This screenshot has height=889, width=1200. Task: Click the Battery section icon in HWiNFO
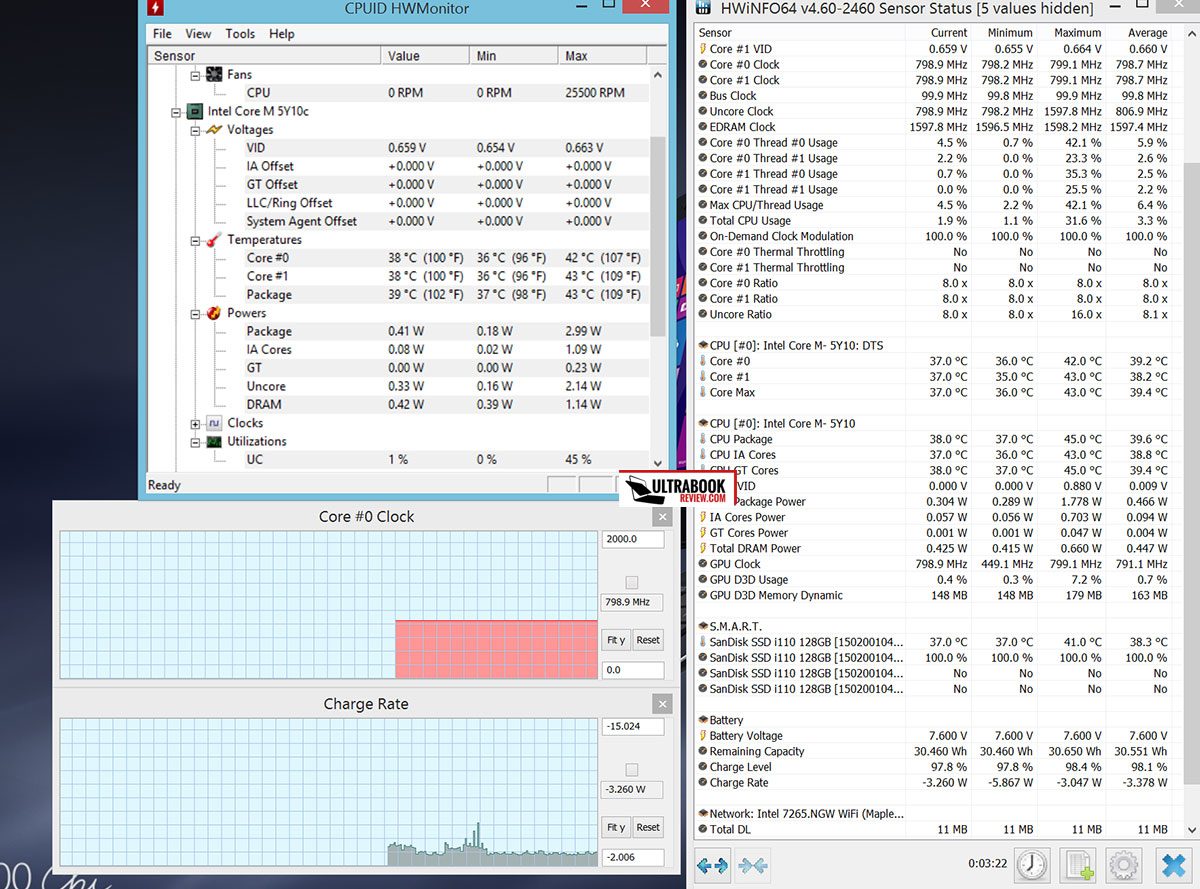[x=703, y=720]
